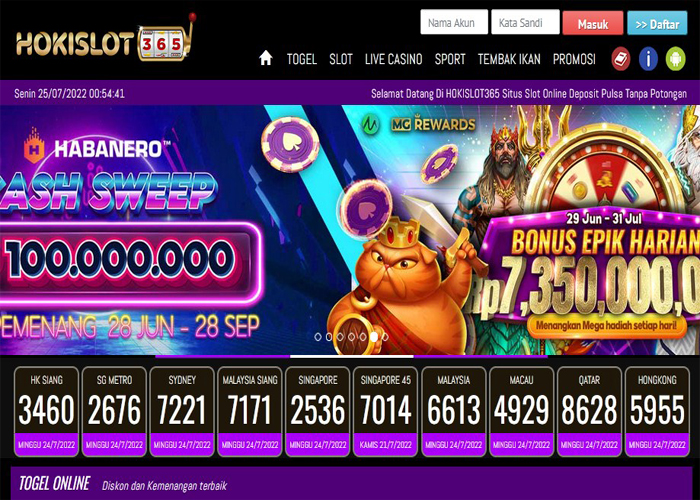Viewport: 700px width, 500px height.
Task: Open the LIVE CASINO menu
Action: [x=393, y=59]
